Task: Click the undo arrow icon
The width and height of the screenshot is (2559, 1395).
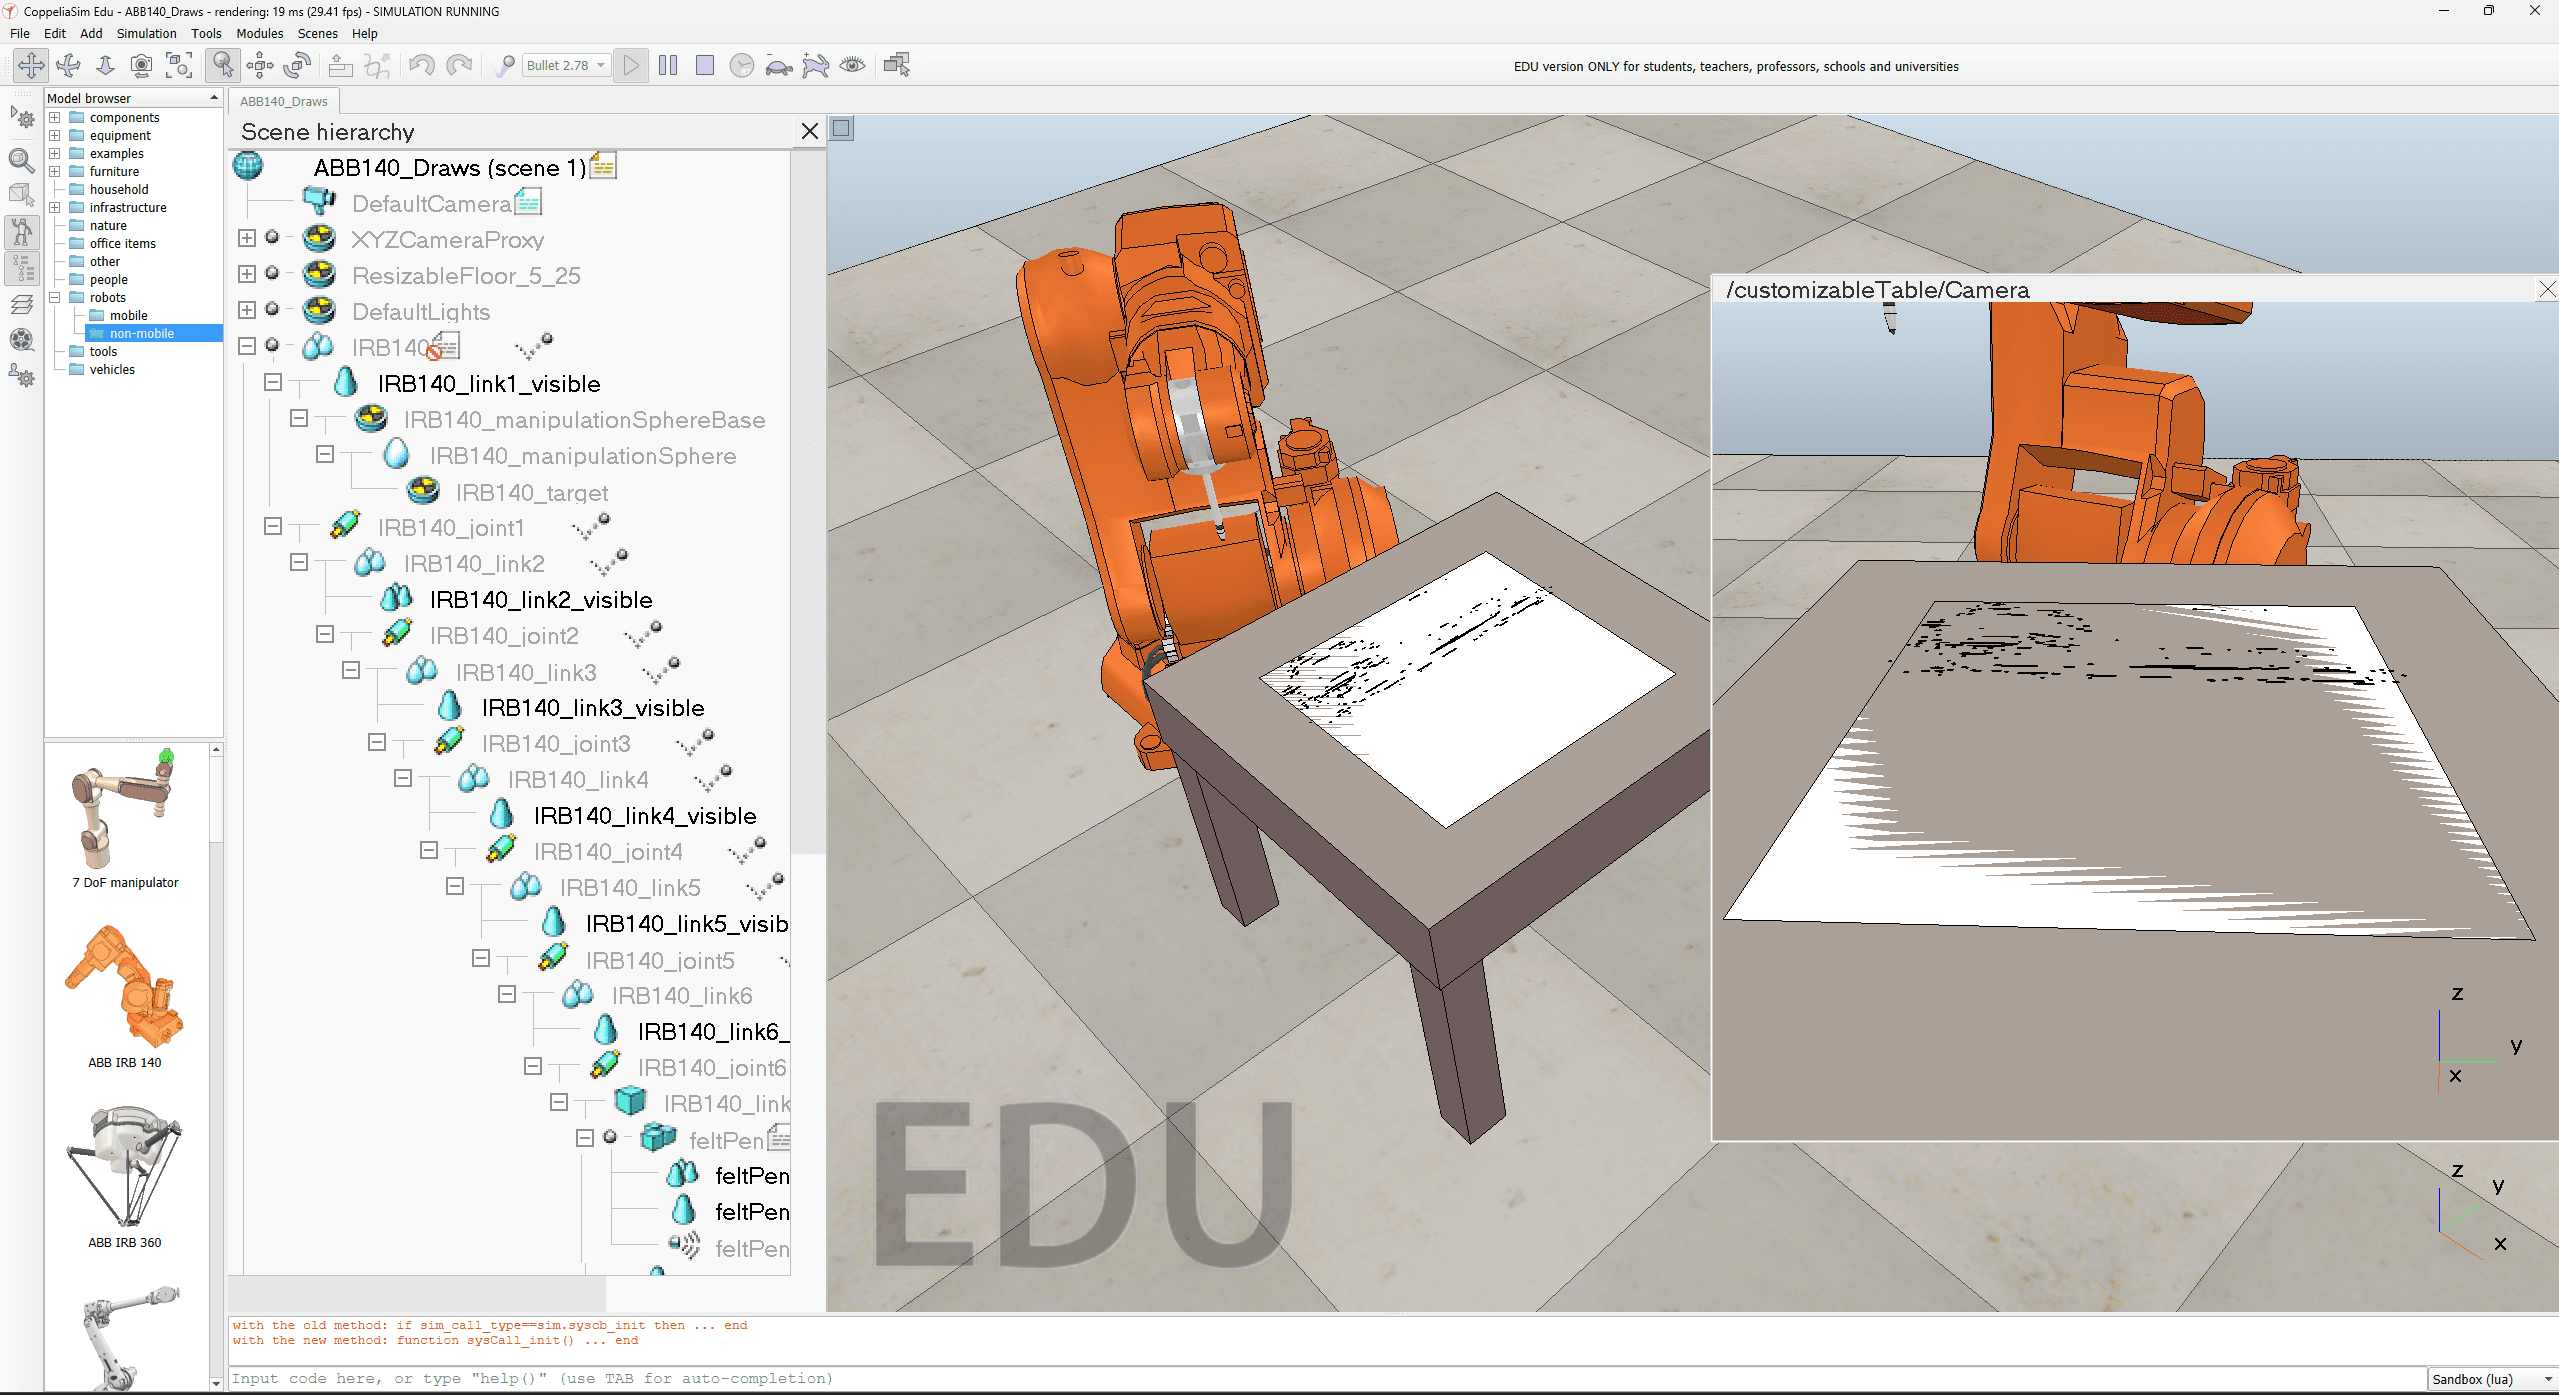Action: pos(421,66)
